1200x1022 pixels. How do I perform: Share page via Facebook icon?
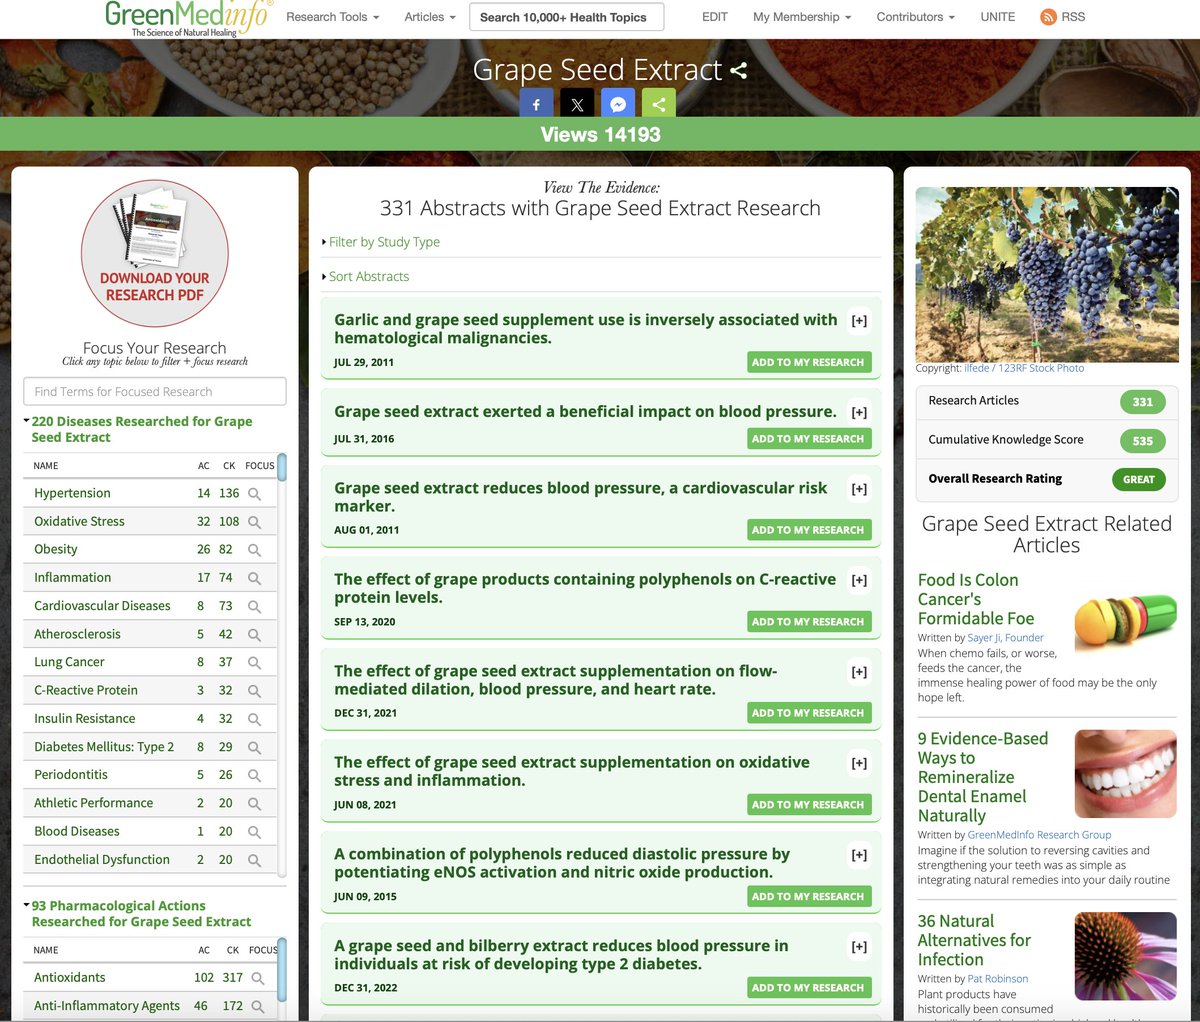tap(536, 104)
